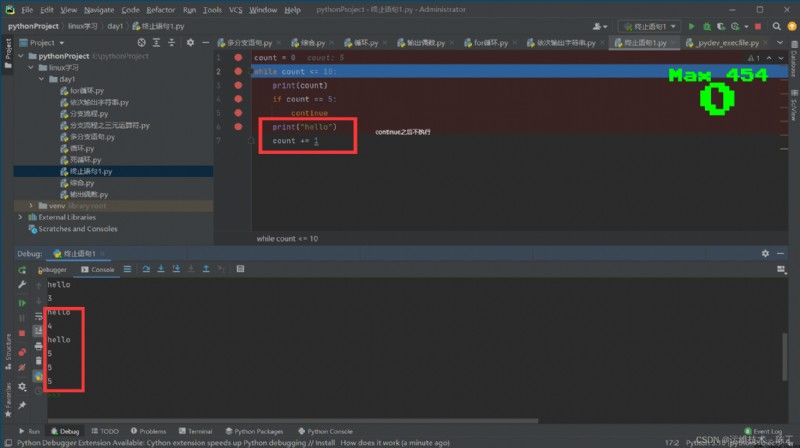
Task: Switch to Debugger tab in Debug panel
Action: click(52, 269)
